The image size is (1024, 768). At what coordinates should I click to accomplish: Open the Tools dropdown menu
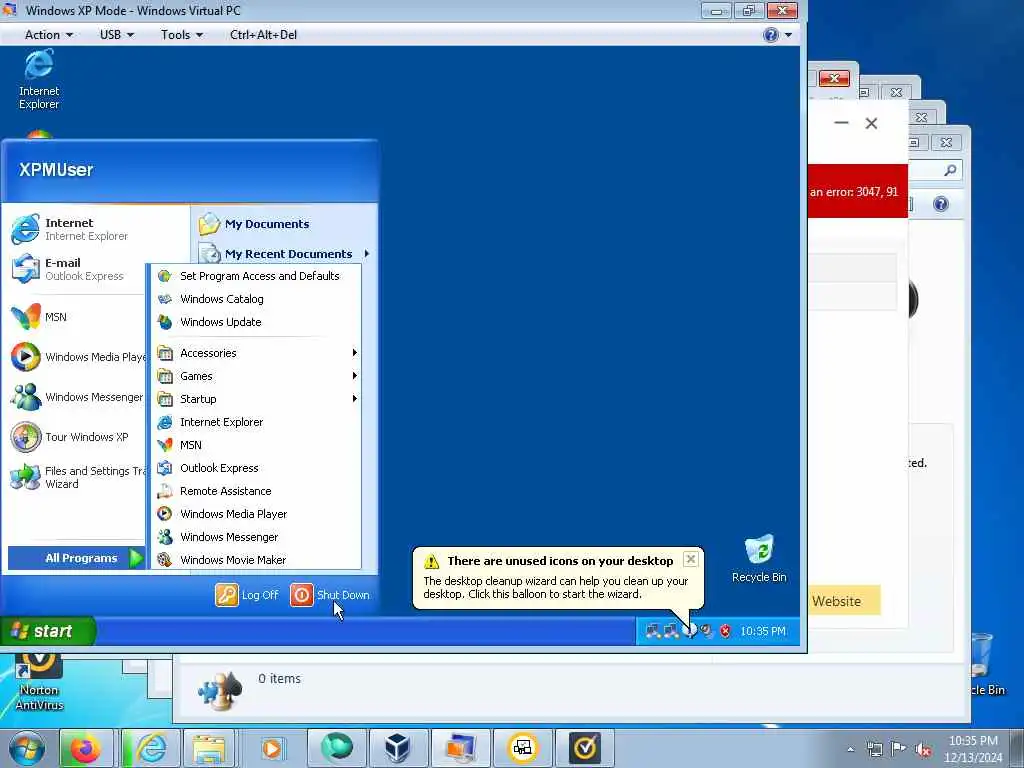(182, 35)
